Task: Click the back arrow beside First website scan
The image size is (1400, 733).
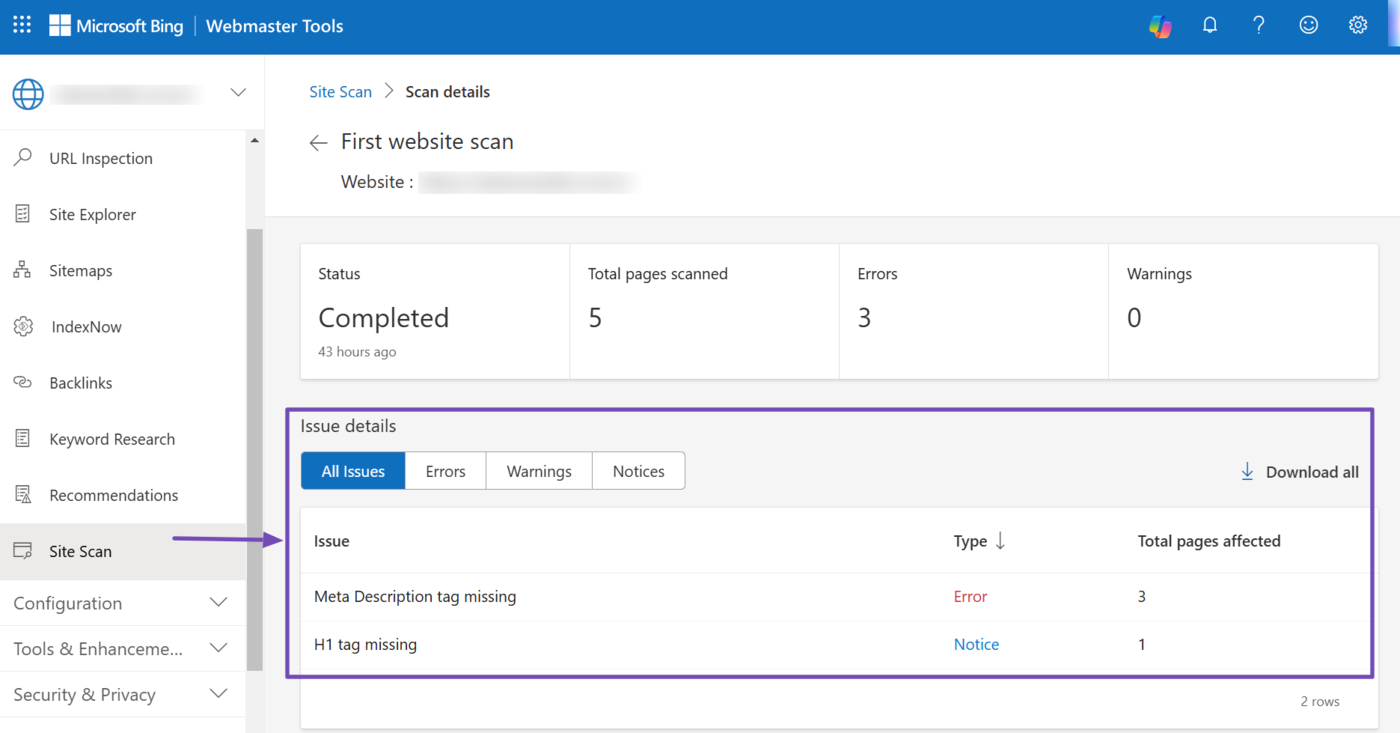Action: tap(318, 143)
